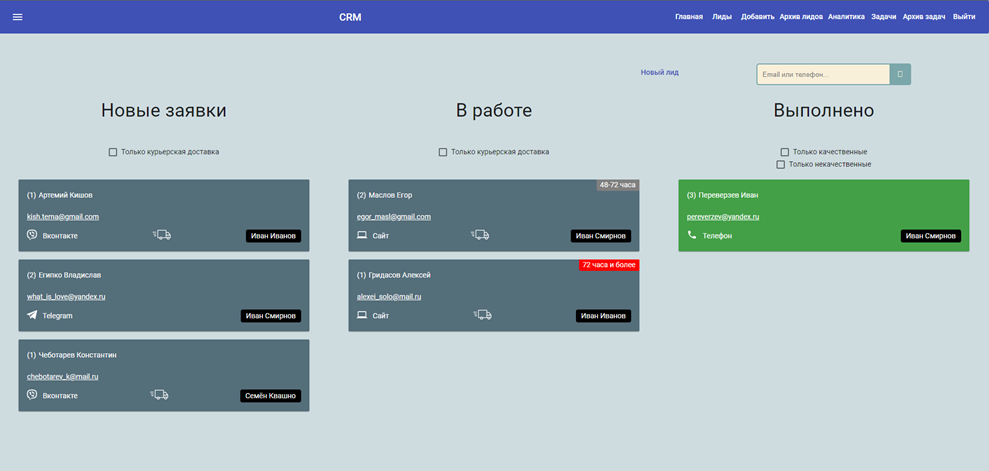
Task: Check Только некачественные filter
Action: 781,165
